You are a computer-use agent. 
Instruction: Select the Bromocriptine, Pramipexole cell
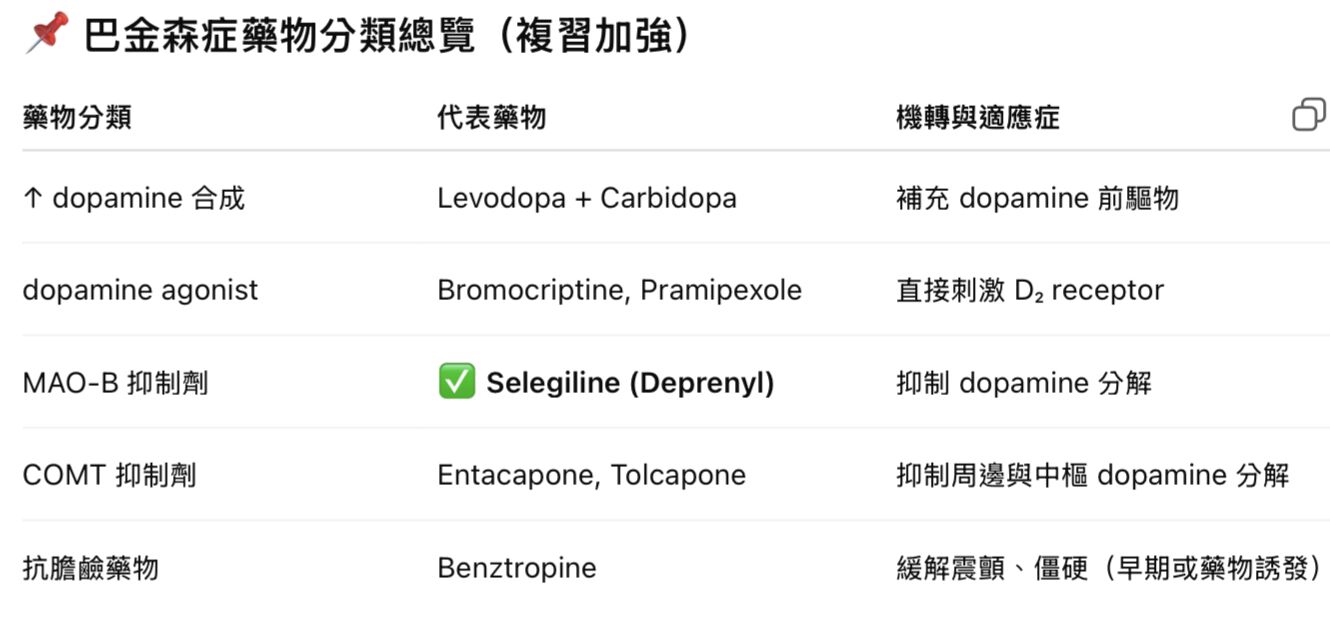pos(619,290)
